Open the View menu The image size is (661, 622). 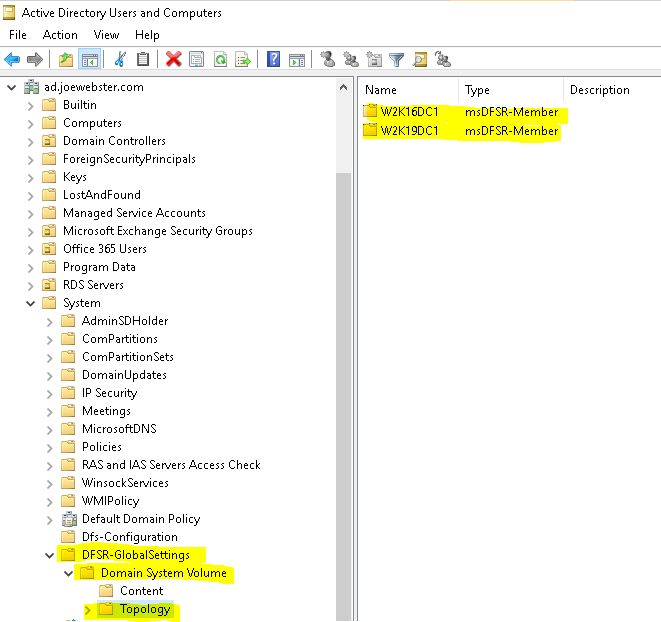(106, 35)
